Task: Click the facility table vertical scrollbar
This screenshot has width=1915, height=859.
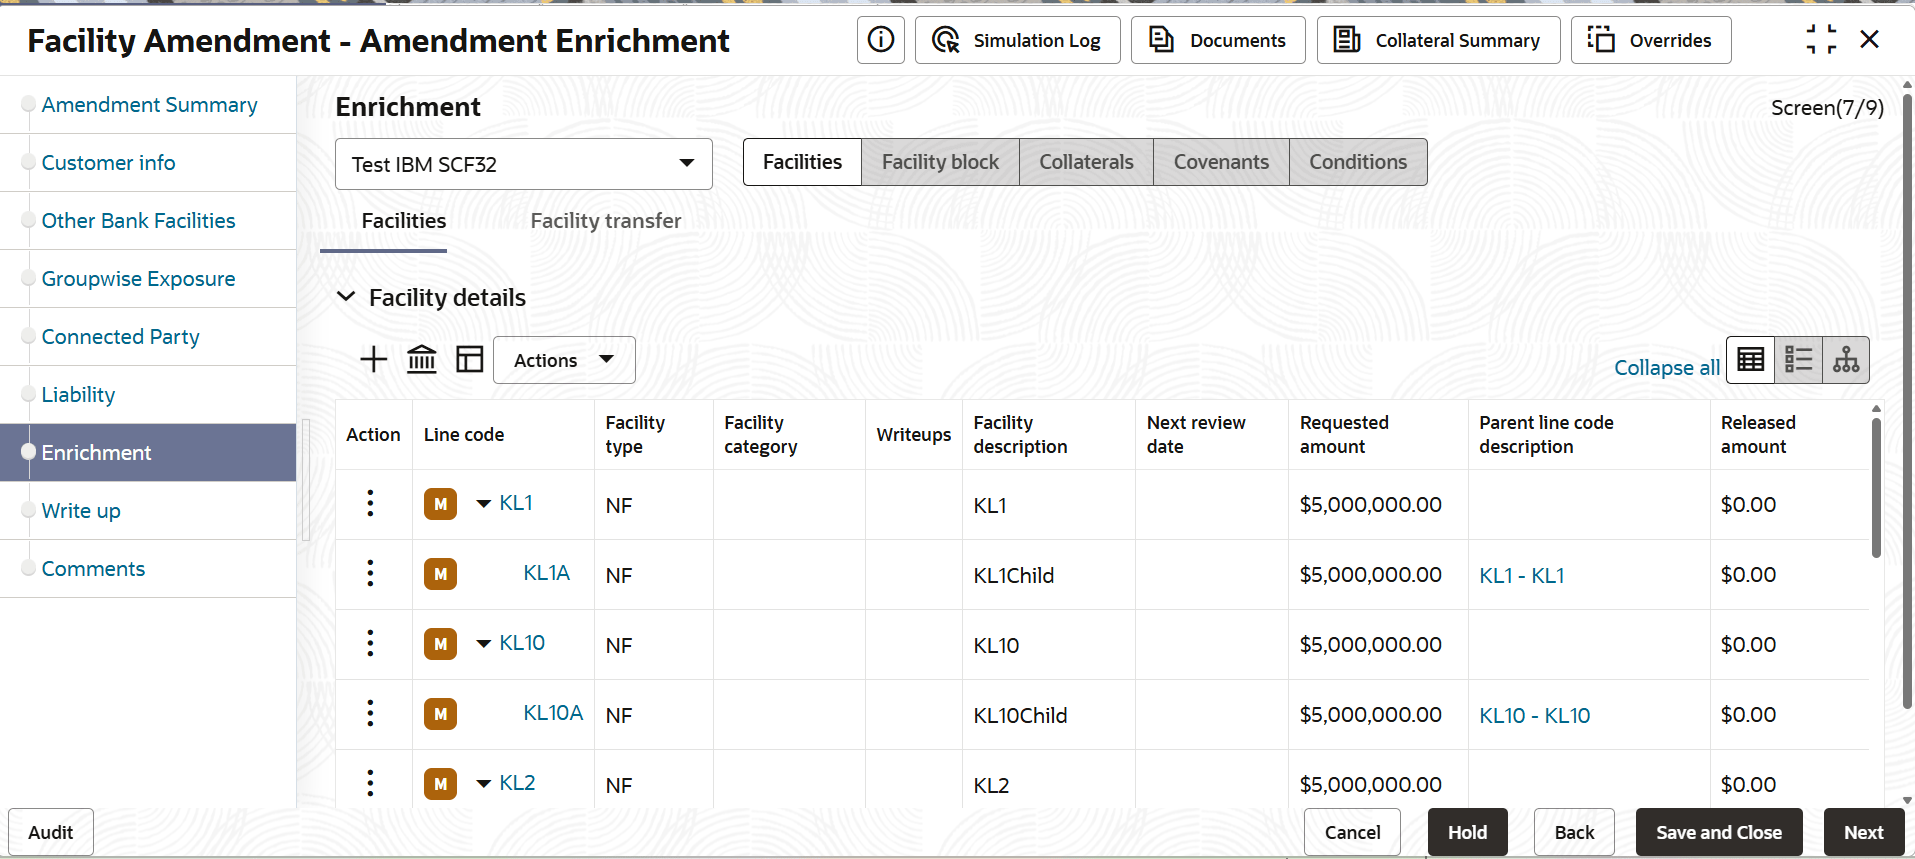Action: tap(1876, 488)
